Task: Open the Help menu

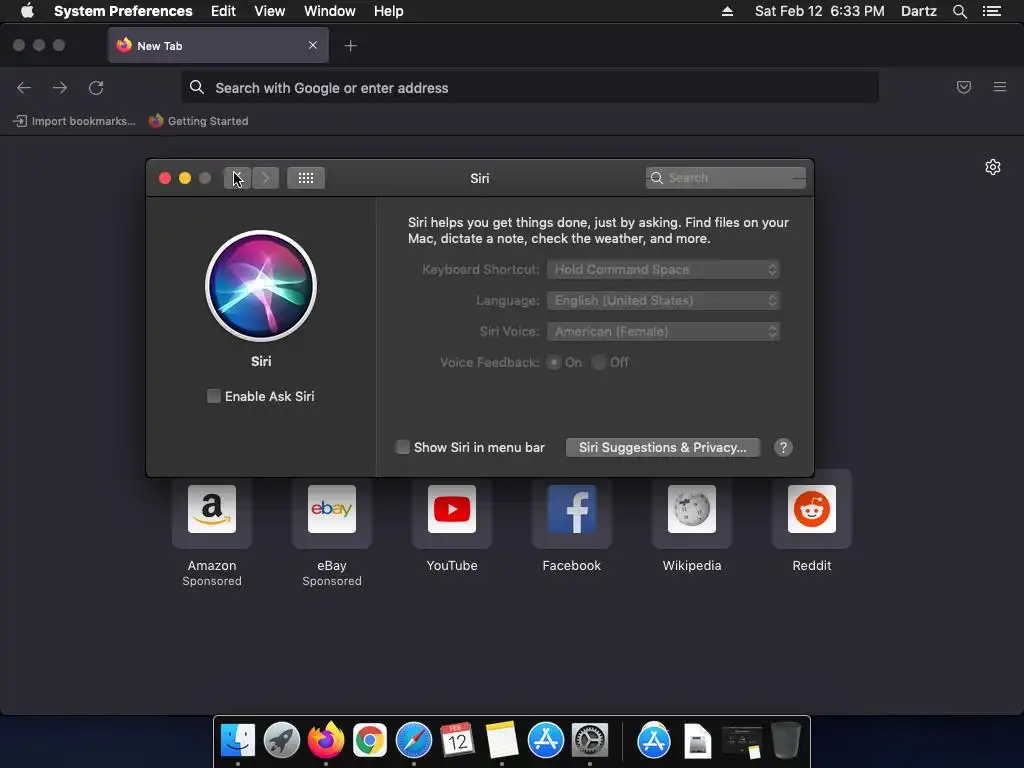Action: (x=389, y=11)
